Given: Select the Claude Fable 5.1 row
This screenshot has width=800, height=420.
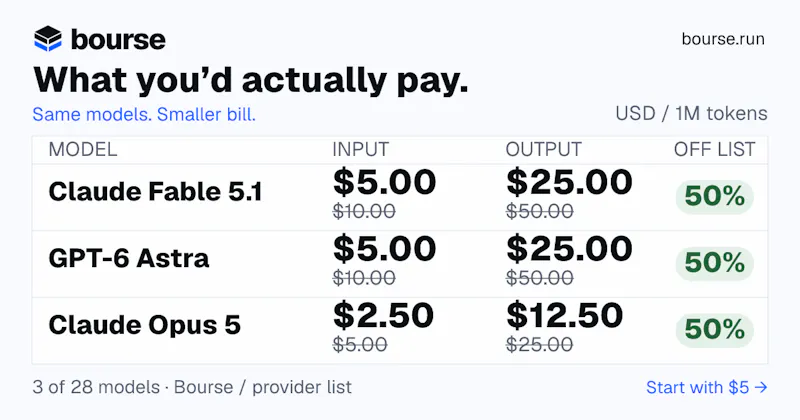Looking at the screenshot, I should [x=400, y=197].
